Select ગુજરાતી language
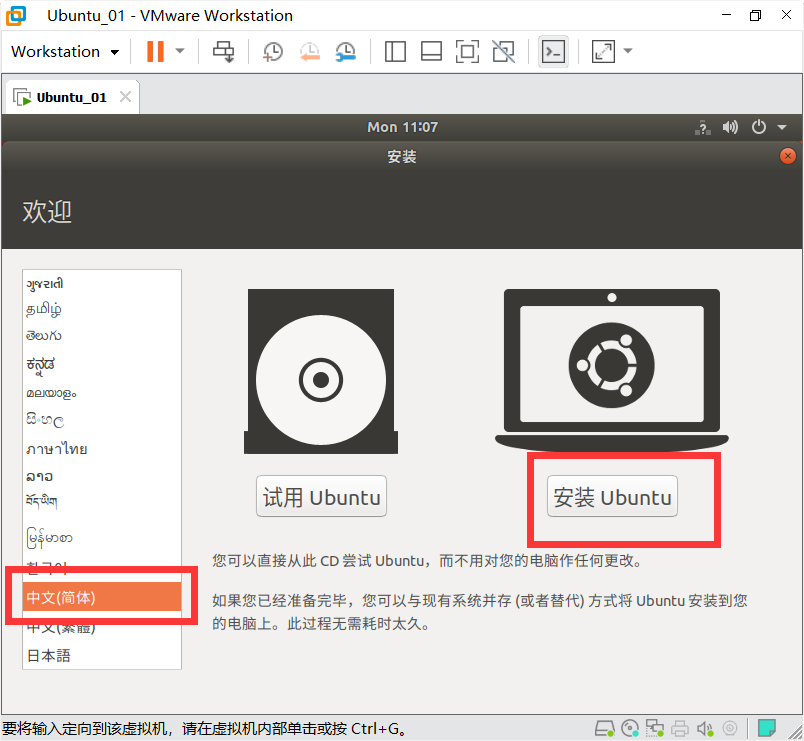 (102, 284)
